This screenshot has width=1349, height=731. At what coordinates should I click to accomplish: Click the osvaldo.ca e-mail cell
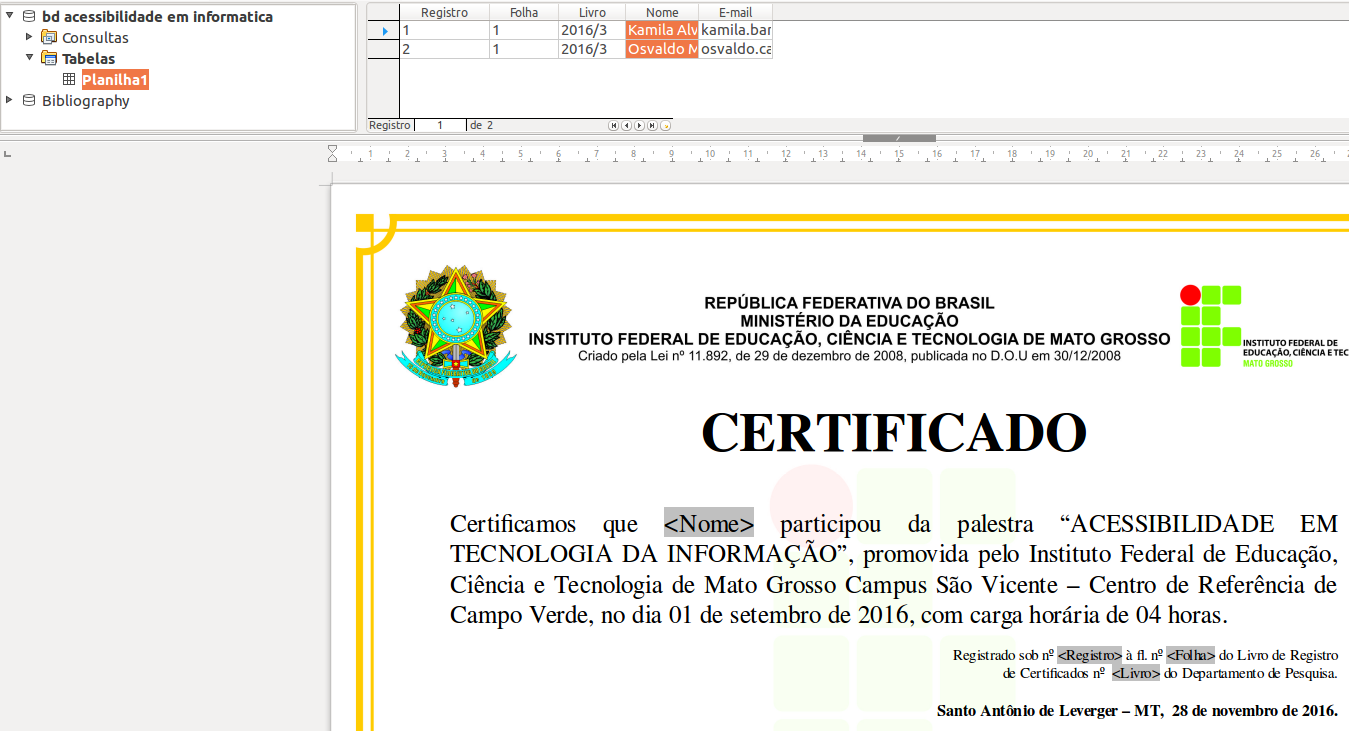click(x=735, y=49)
